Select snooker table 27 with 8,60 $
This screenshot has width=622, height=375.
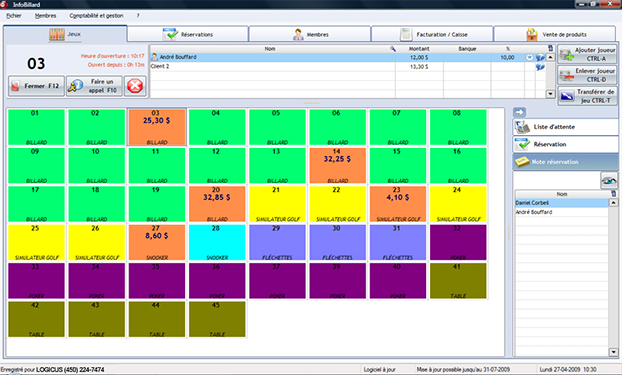(x=157, y=242)
